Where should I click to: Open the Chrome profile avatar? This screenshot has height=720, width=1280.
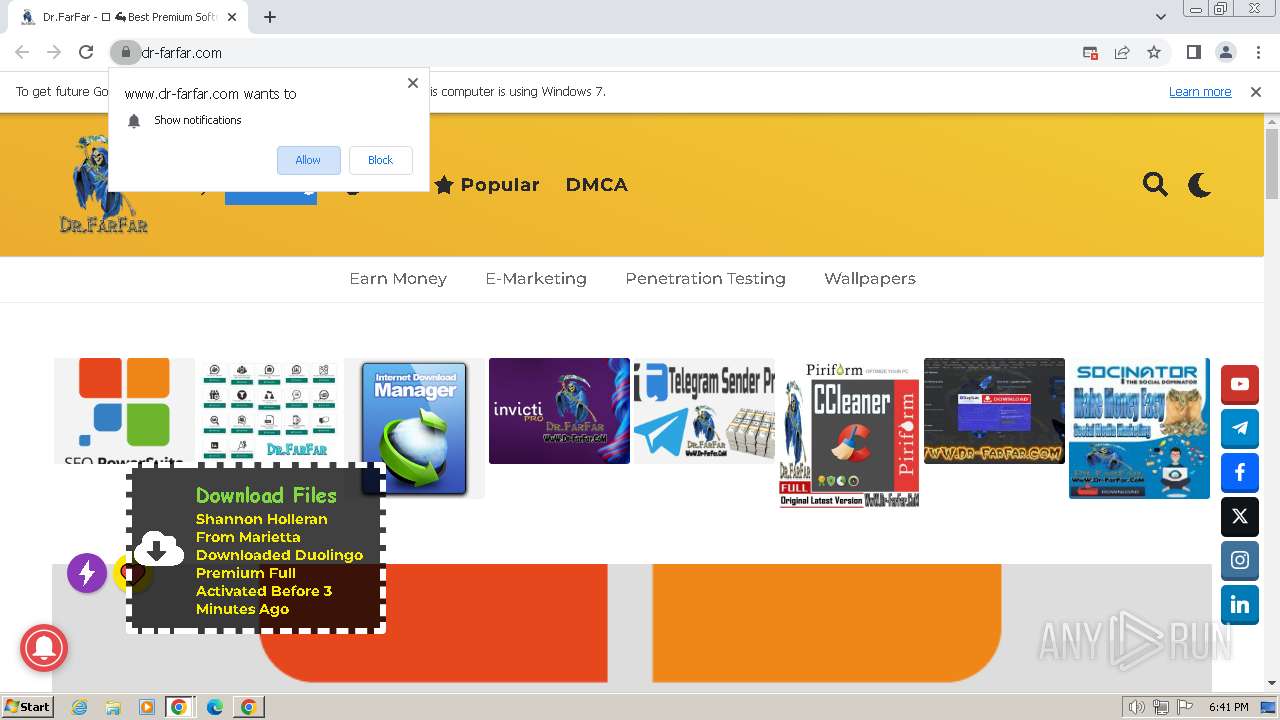tap(1225, 52)
